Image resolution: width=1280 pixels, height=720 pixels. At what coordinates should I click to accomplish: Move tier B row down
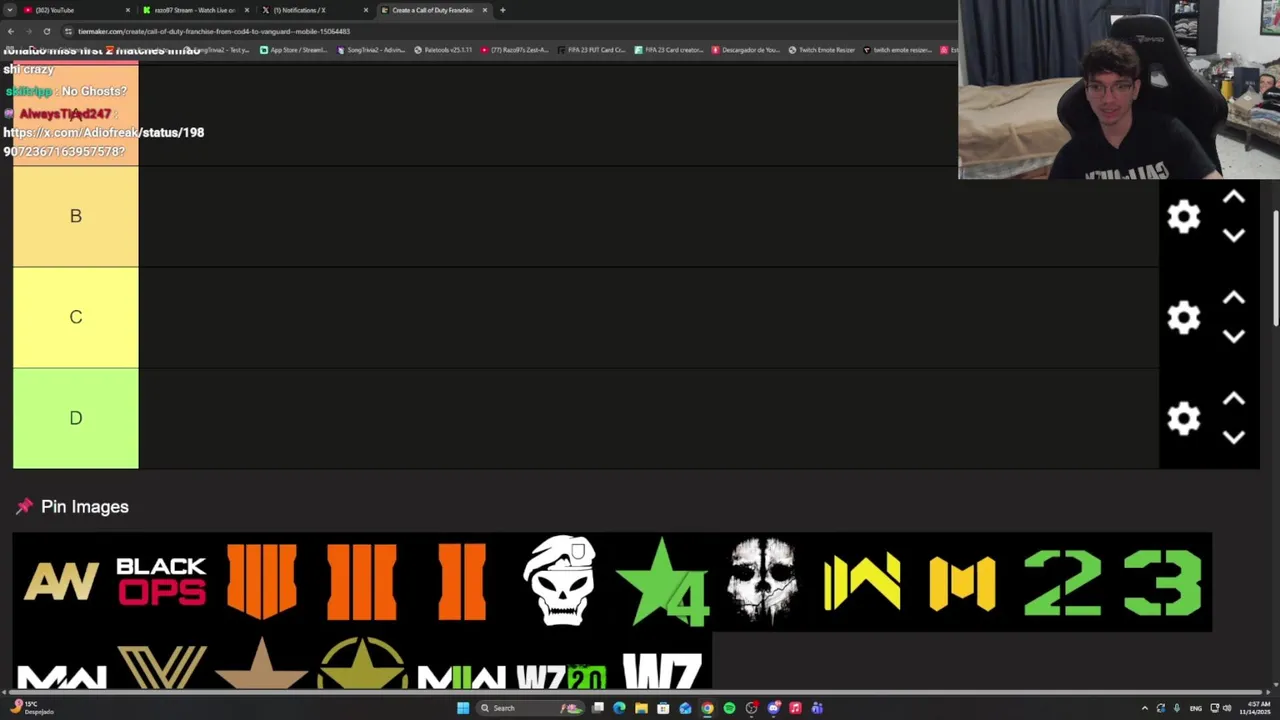click(x=1234, y=236)
